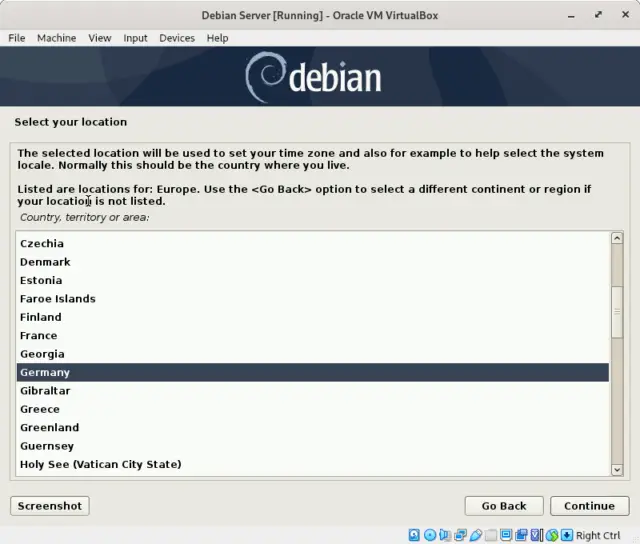Open the Input menu
Screen dimensions: 640x544
[x=135, y=38]
